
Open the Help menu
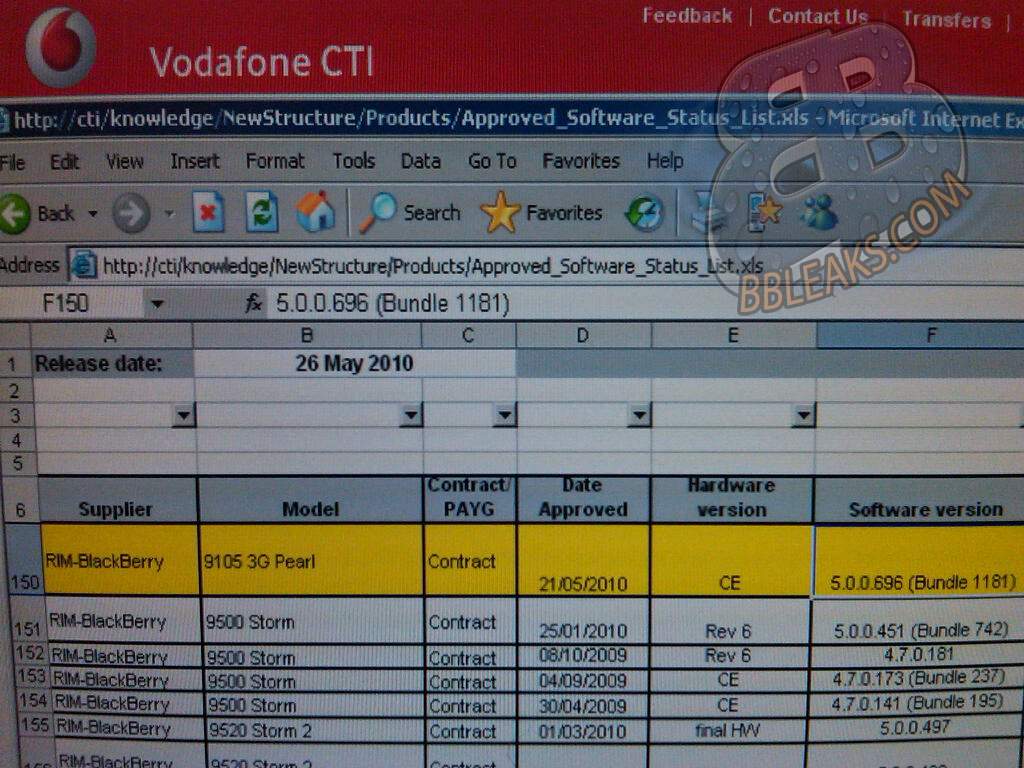click(665, 161)
